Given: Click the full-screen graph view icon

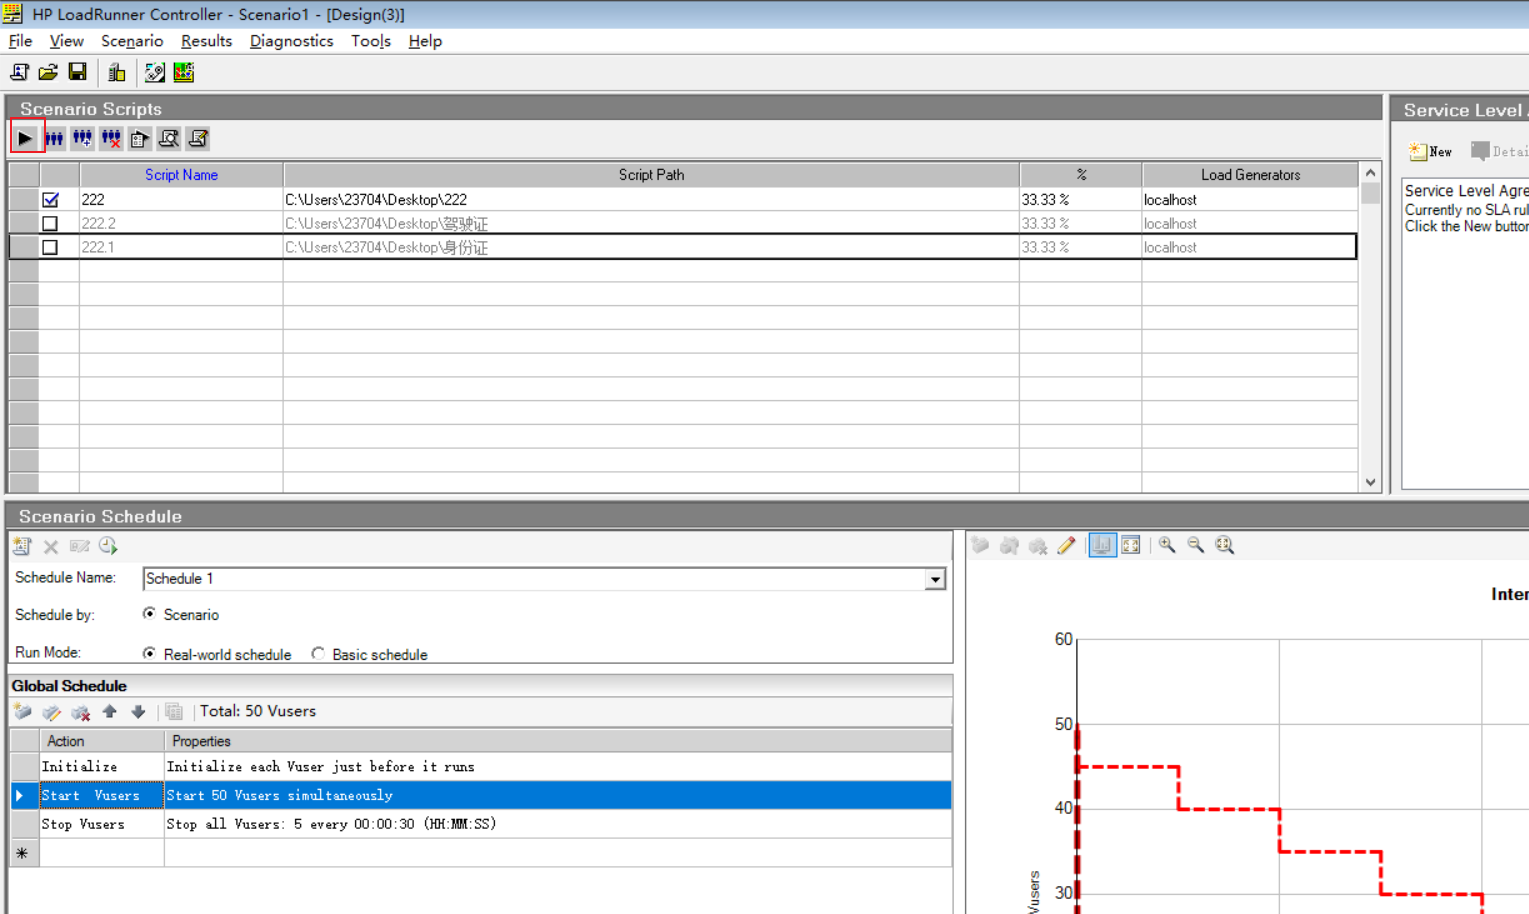Looking at the screenshot, I should click(1131, 545).
